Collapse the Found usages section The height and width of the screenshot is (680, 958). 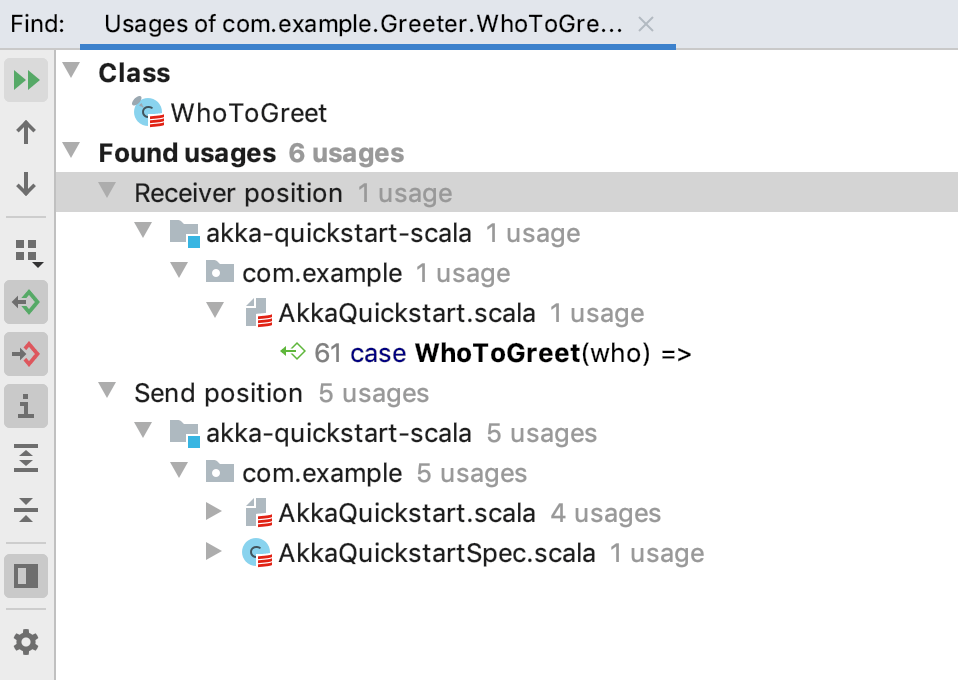coord(70,152)
